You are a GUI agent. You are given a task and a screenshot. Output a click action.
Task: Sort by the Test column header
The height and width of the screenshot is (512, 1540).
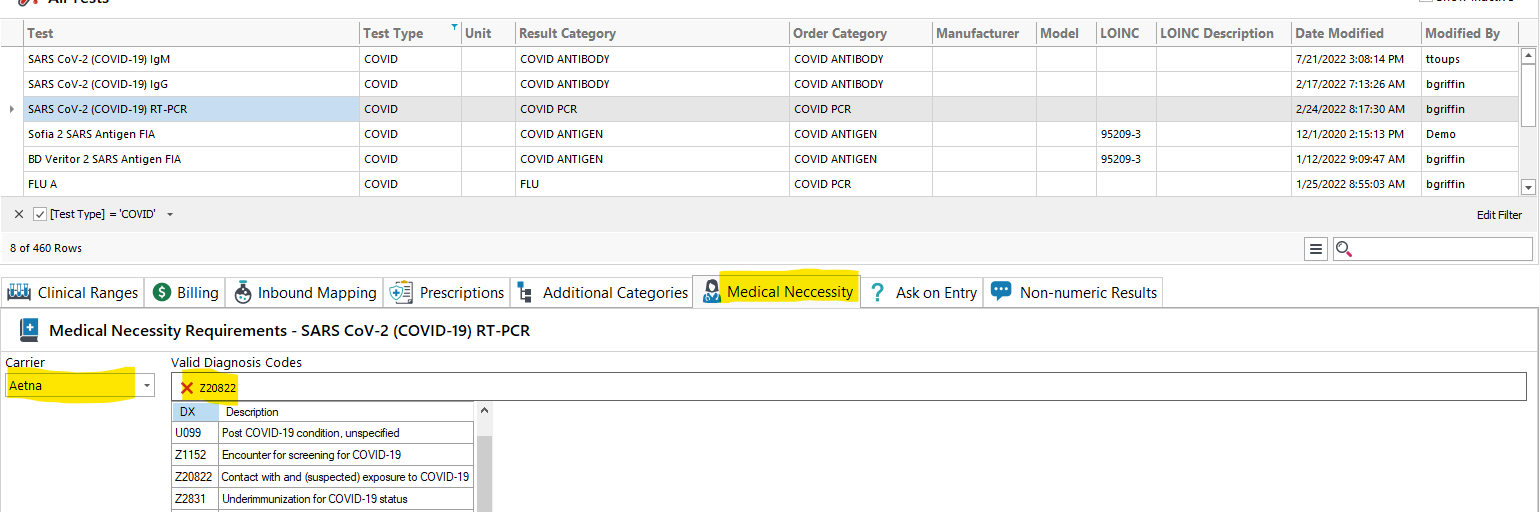click(x=192, y=33)
